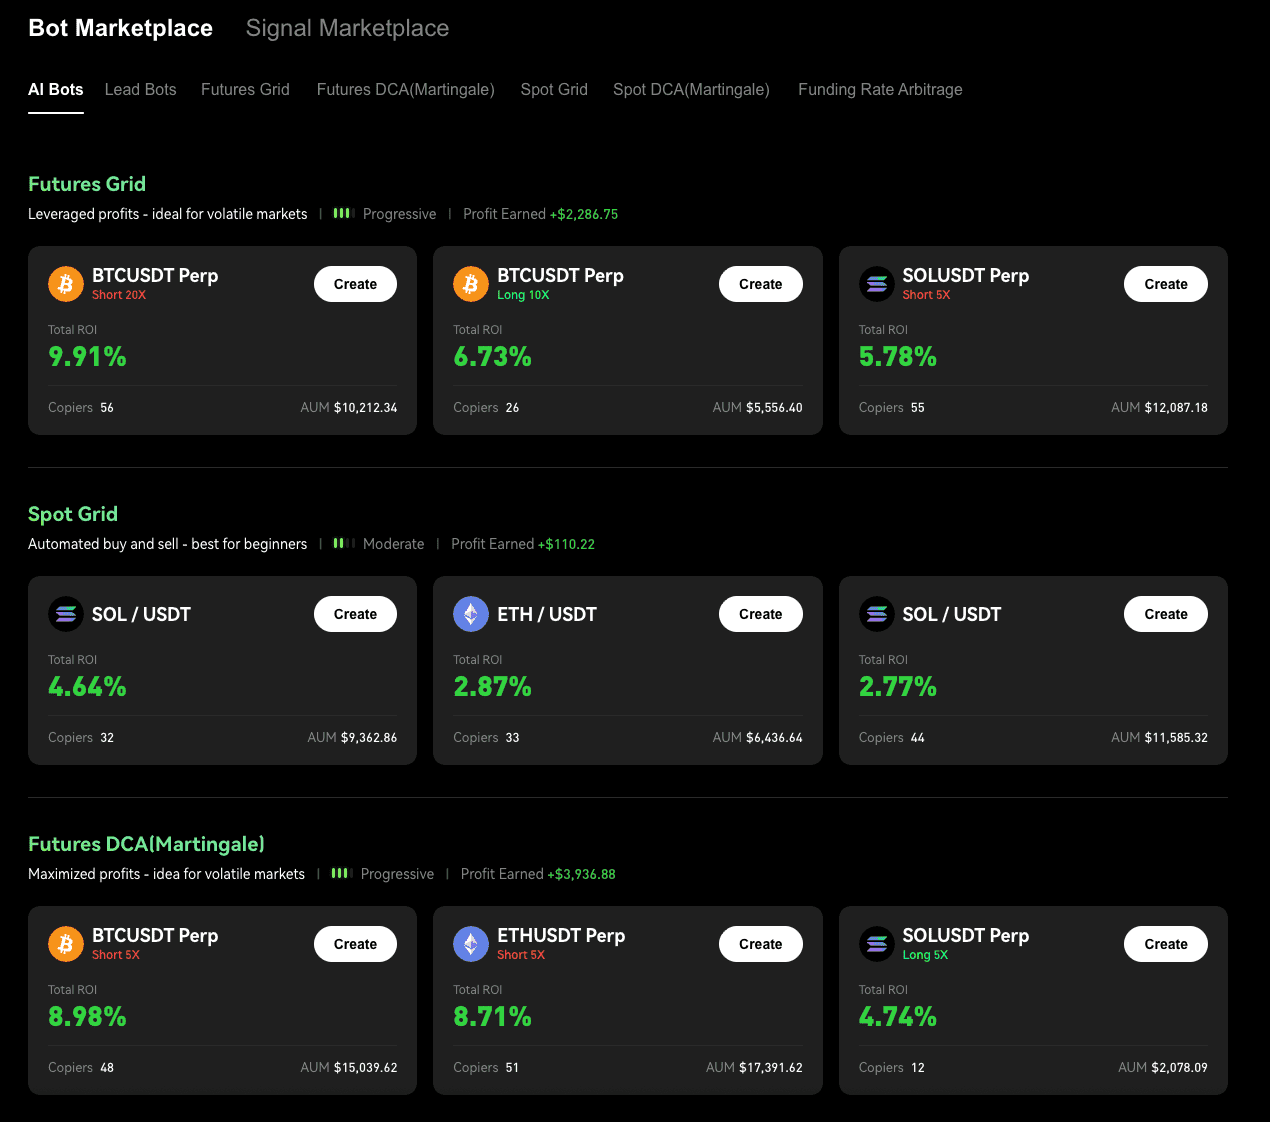Click Ethereum icon on ETHUSDT Perp card
Image resolution: width=1270 pixels, height=1122 pixels.
point(471,944)
